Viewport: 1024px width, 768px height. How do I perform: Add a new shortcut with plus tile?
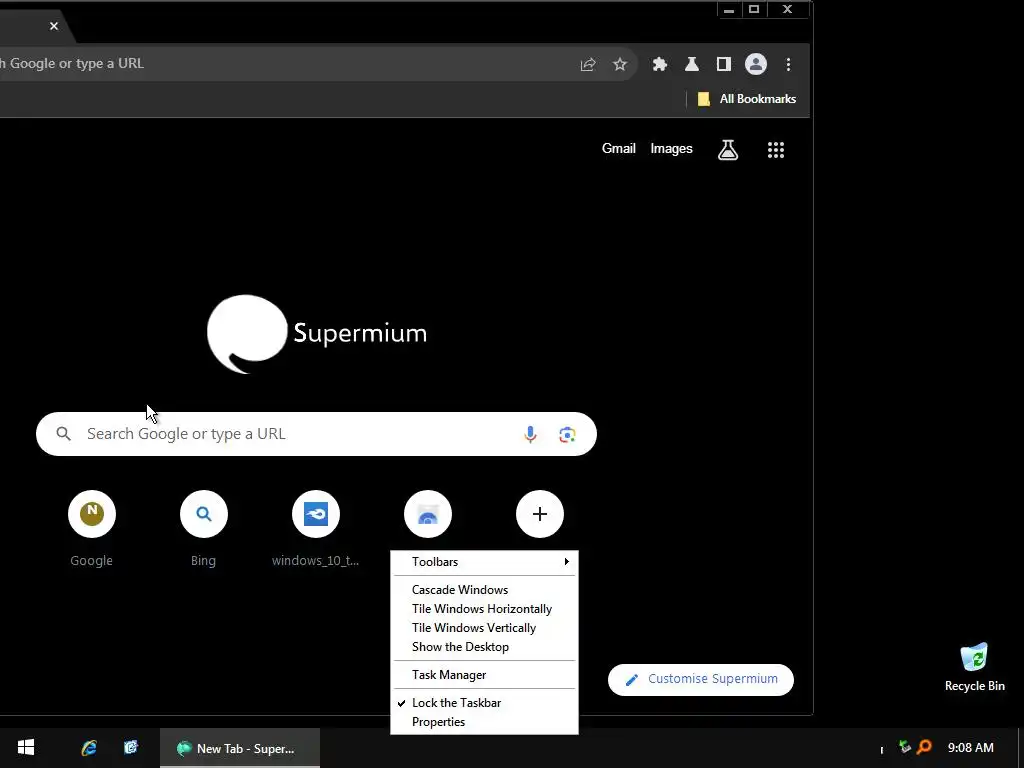click(x=539, y=515)
